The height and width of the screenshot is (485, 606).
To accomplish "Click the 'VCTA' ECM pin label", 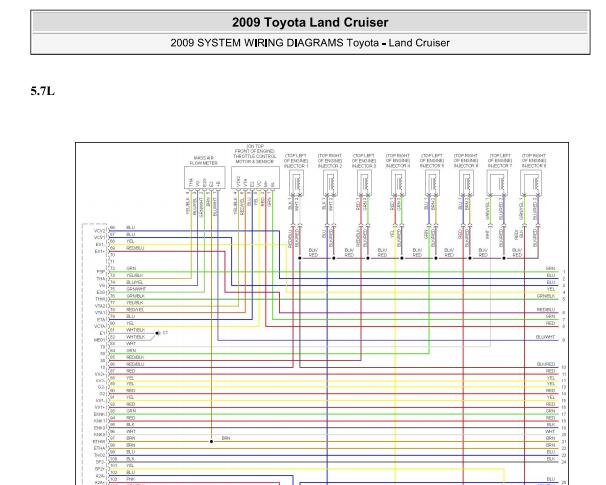I will coord(100,326).
